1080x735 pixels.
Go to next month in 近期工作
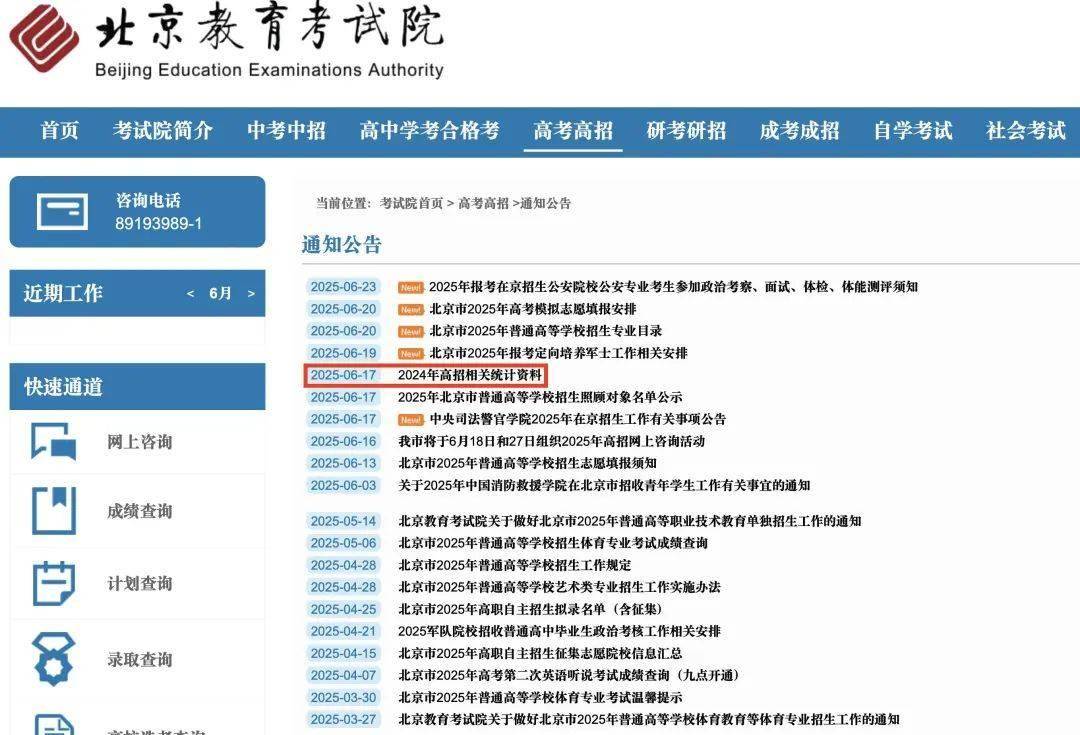pyautogui.click(x=251, y=293)
